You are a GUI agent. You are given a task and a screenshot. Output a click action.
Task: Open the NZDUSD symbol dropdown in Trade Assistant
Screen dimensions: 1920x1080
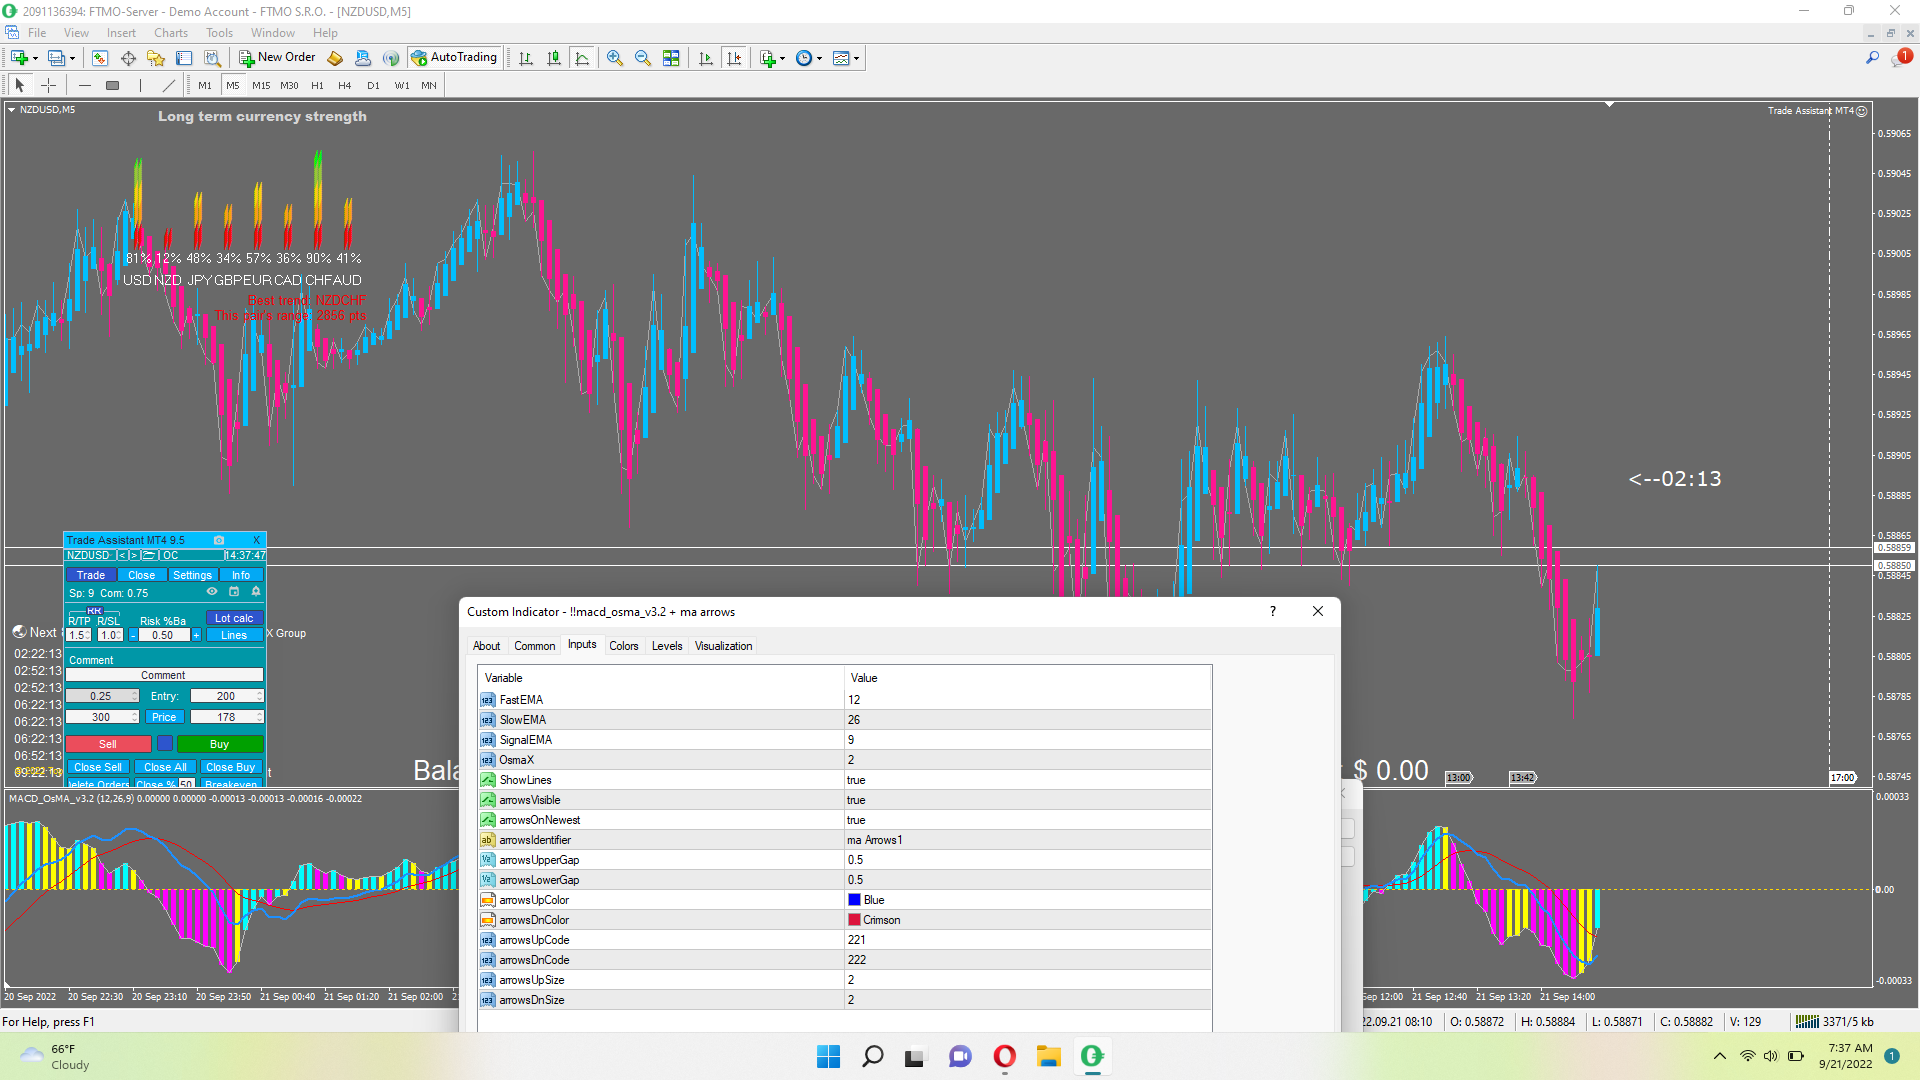(89, 555)
